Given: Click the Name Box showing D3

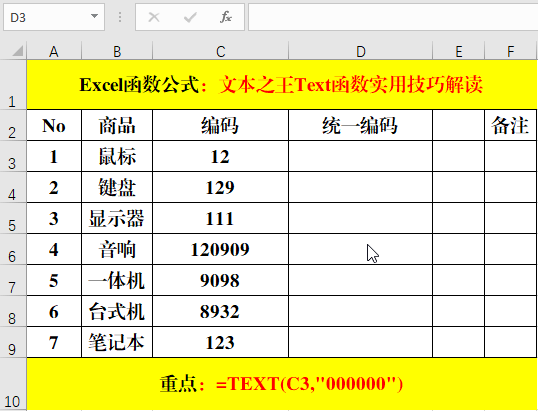Looking at the screenshot, I should tap(54, 17).
